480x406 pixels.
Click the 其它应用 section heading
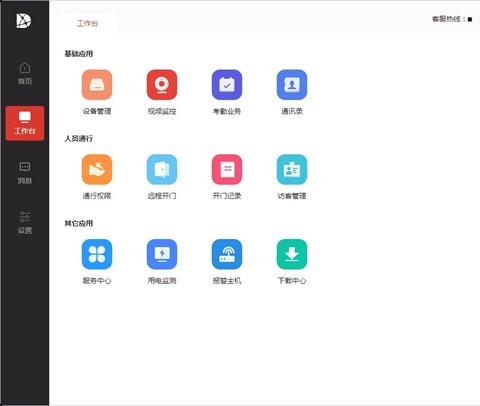79,223
